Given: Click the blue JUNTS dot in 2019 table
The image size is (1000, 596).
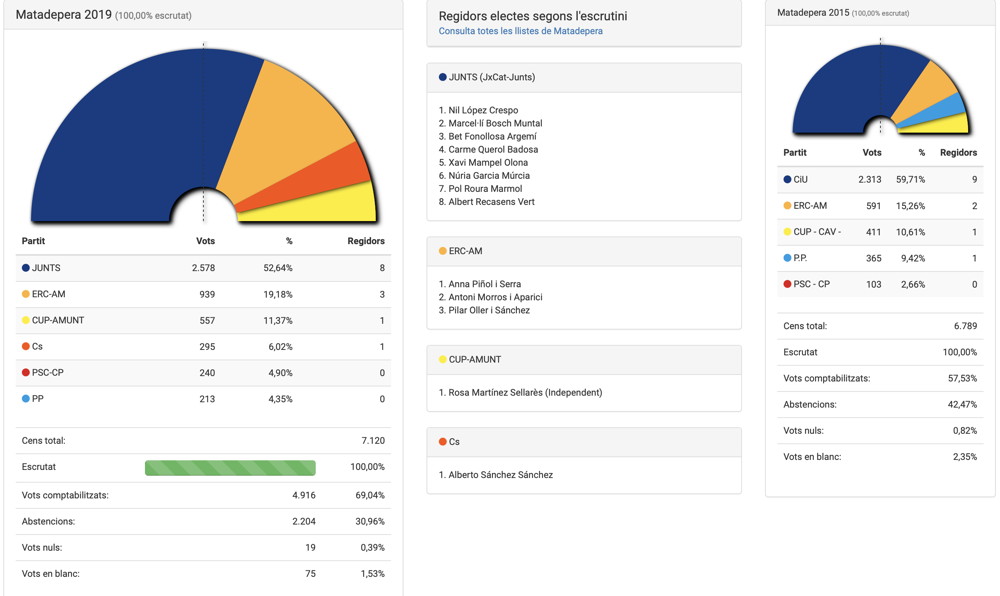Looking at the screenshot, I should [26, 268].
